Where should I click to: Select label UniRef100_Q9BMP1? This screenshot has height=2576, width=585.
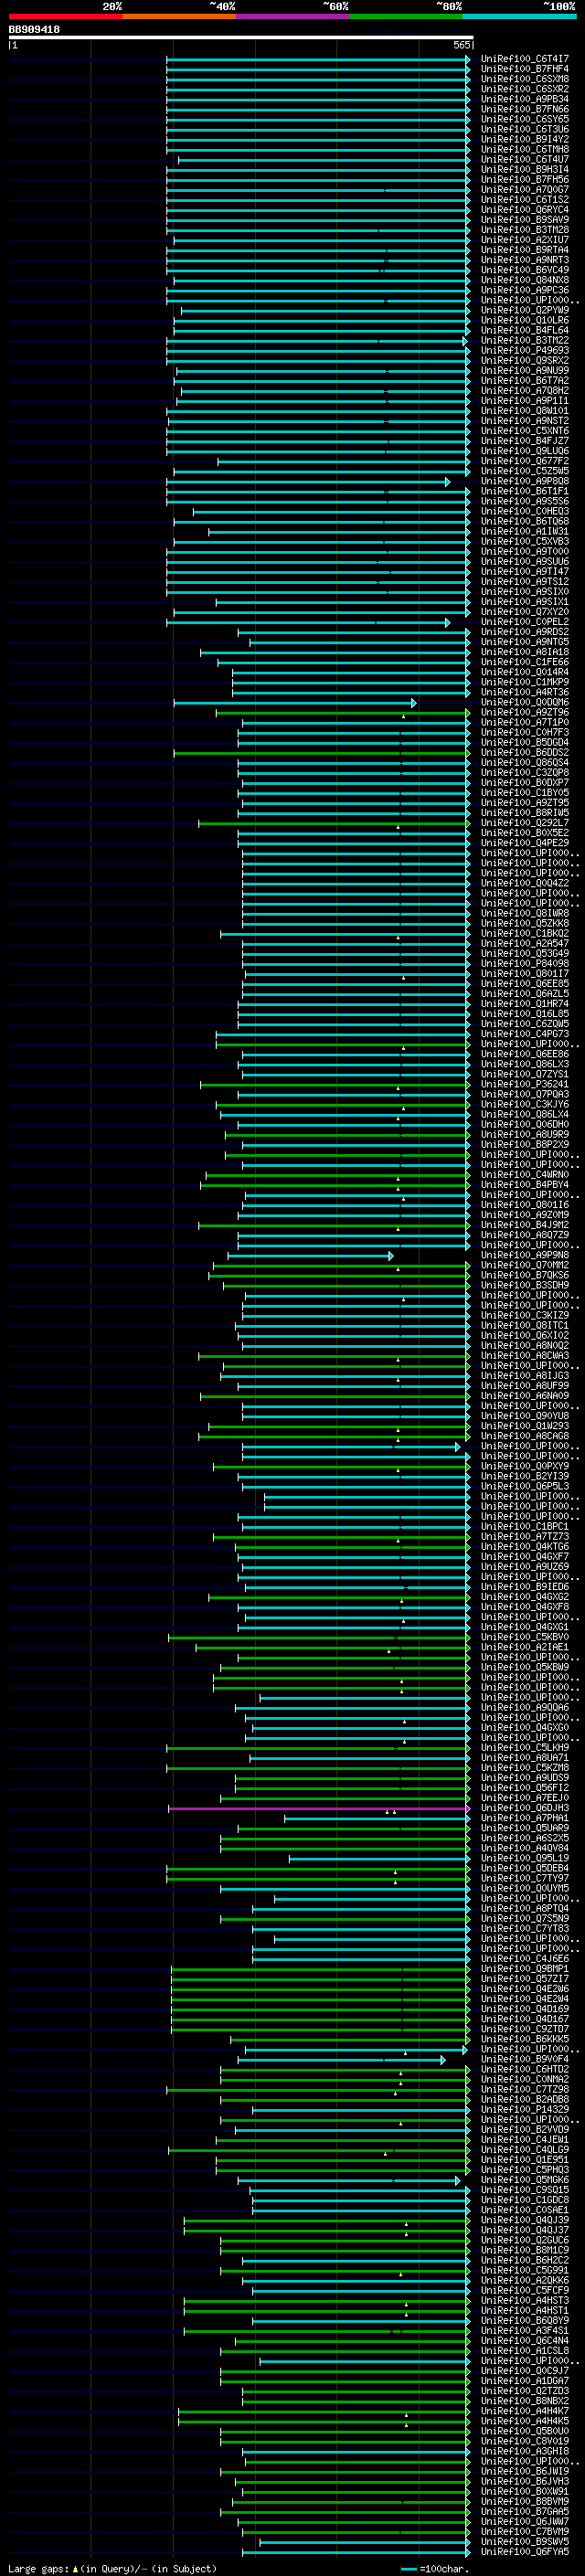tap(525, 1969)
